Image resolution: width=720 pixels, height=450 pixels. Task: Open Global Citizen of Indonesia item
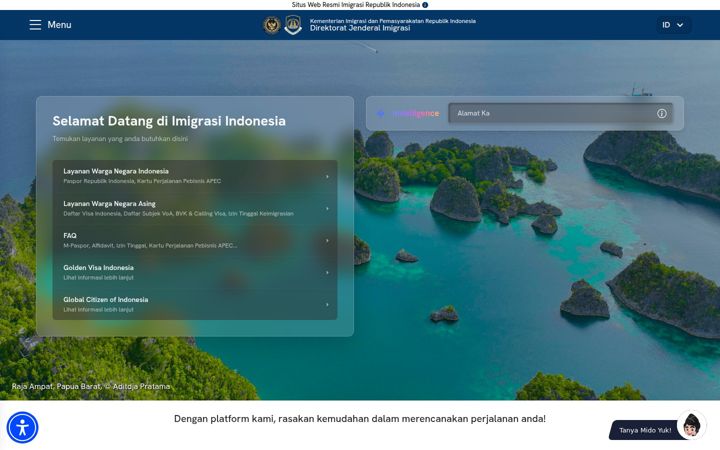click(195, 304)
